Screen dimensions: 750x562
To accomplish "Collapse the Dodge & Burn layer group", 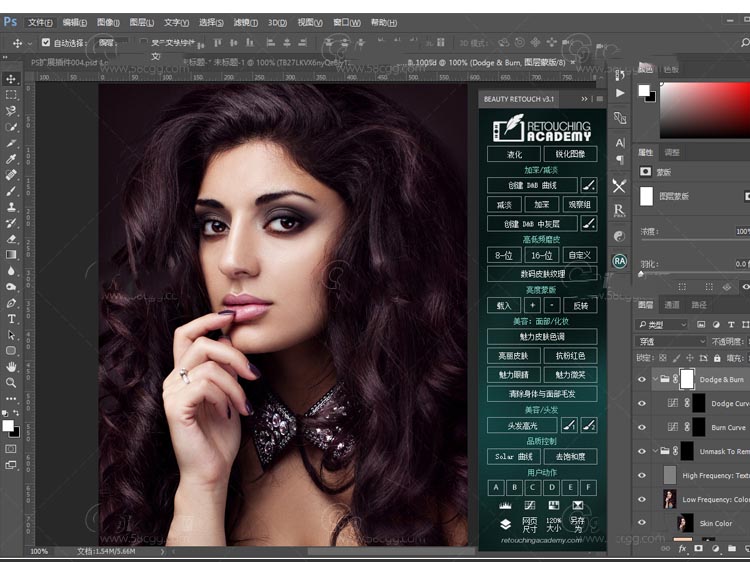I will [x=655, y=380].
